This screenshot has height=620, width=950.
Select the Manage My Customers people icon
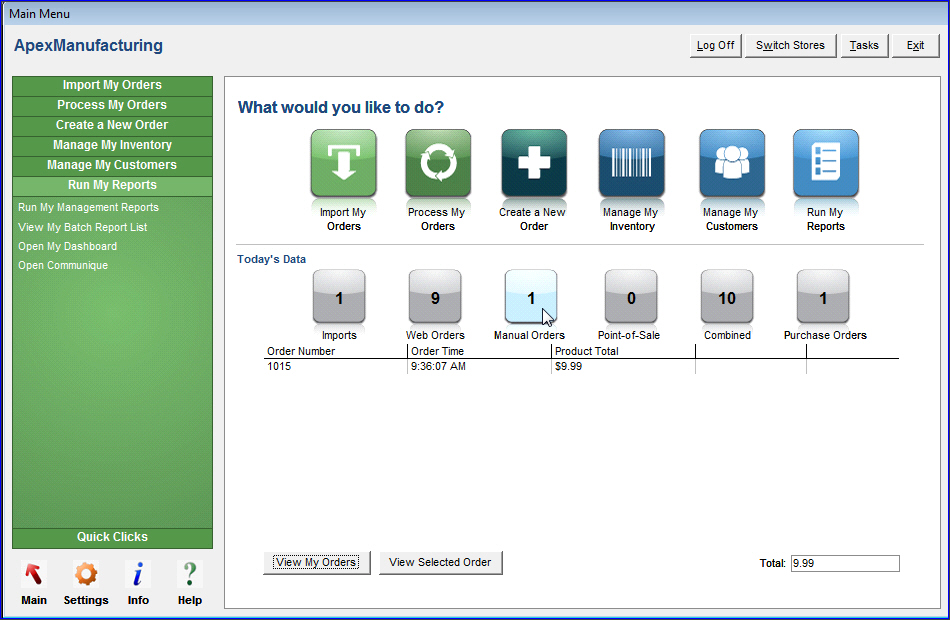coord(731,163)
